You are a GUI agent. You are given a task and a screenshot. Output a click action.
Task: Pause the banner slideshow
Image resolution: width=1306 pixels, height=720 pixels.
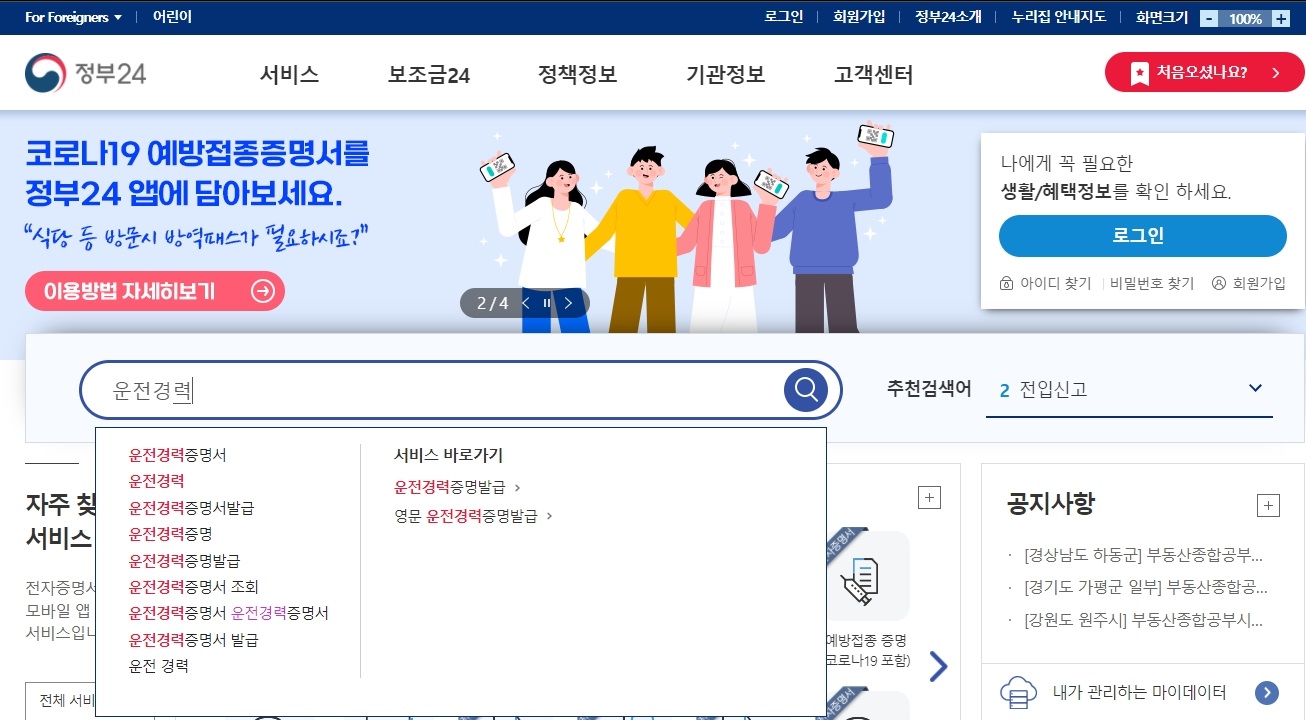(x=547, y=303)
